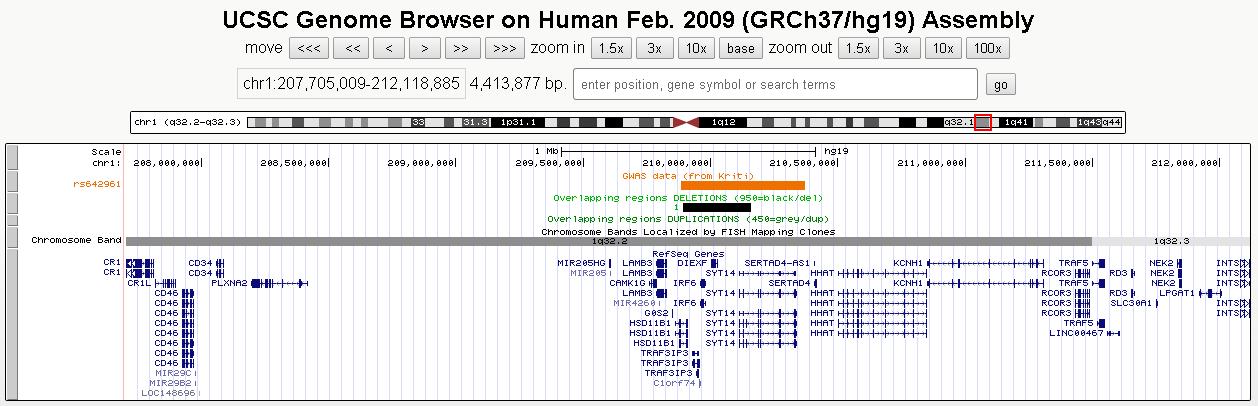Zoom in 10x using the zoom in button
The height and width of the screenshot is (406, 1258).
[695, 48]
